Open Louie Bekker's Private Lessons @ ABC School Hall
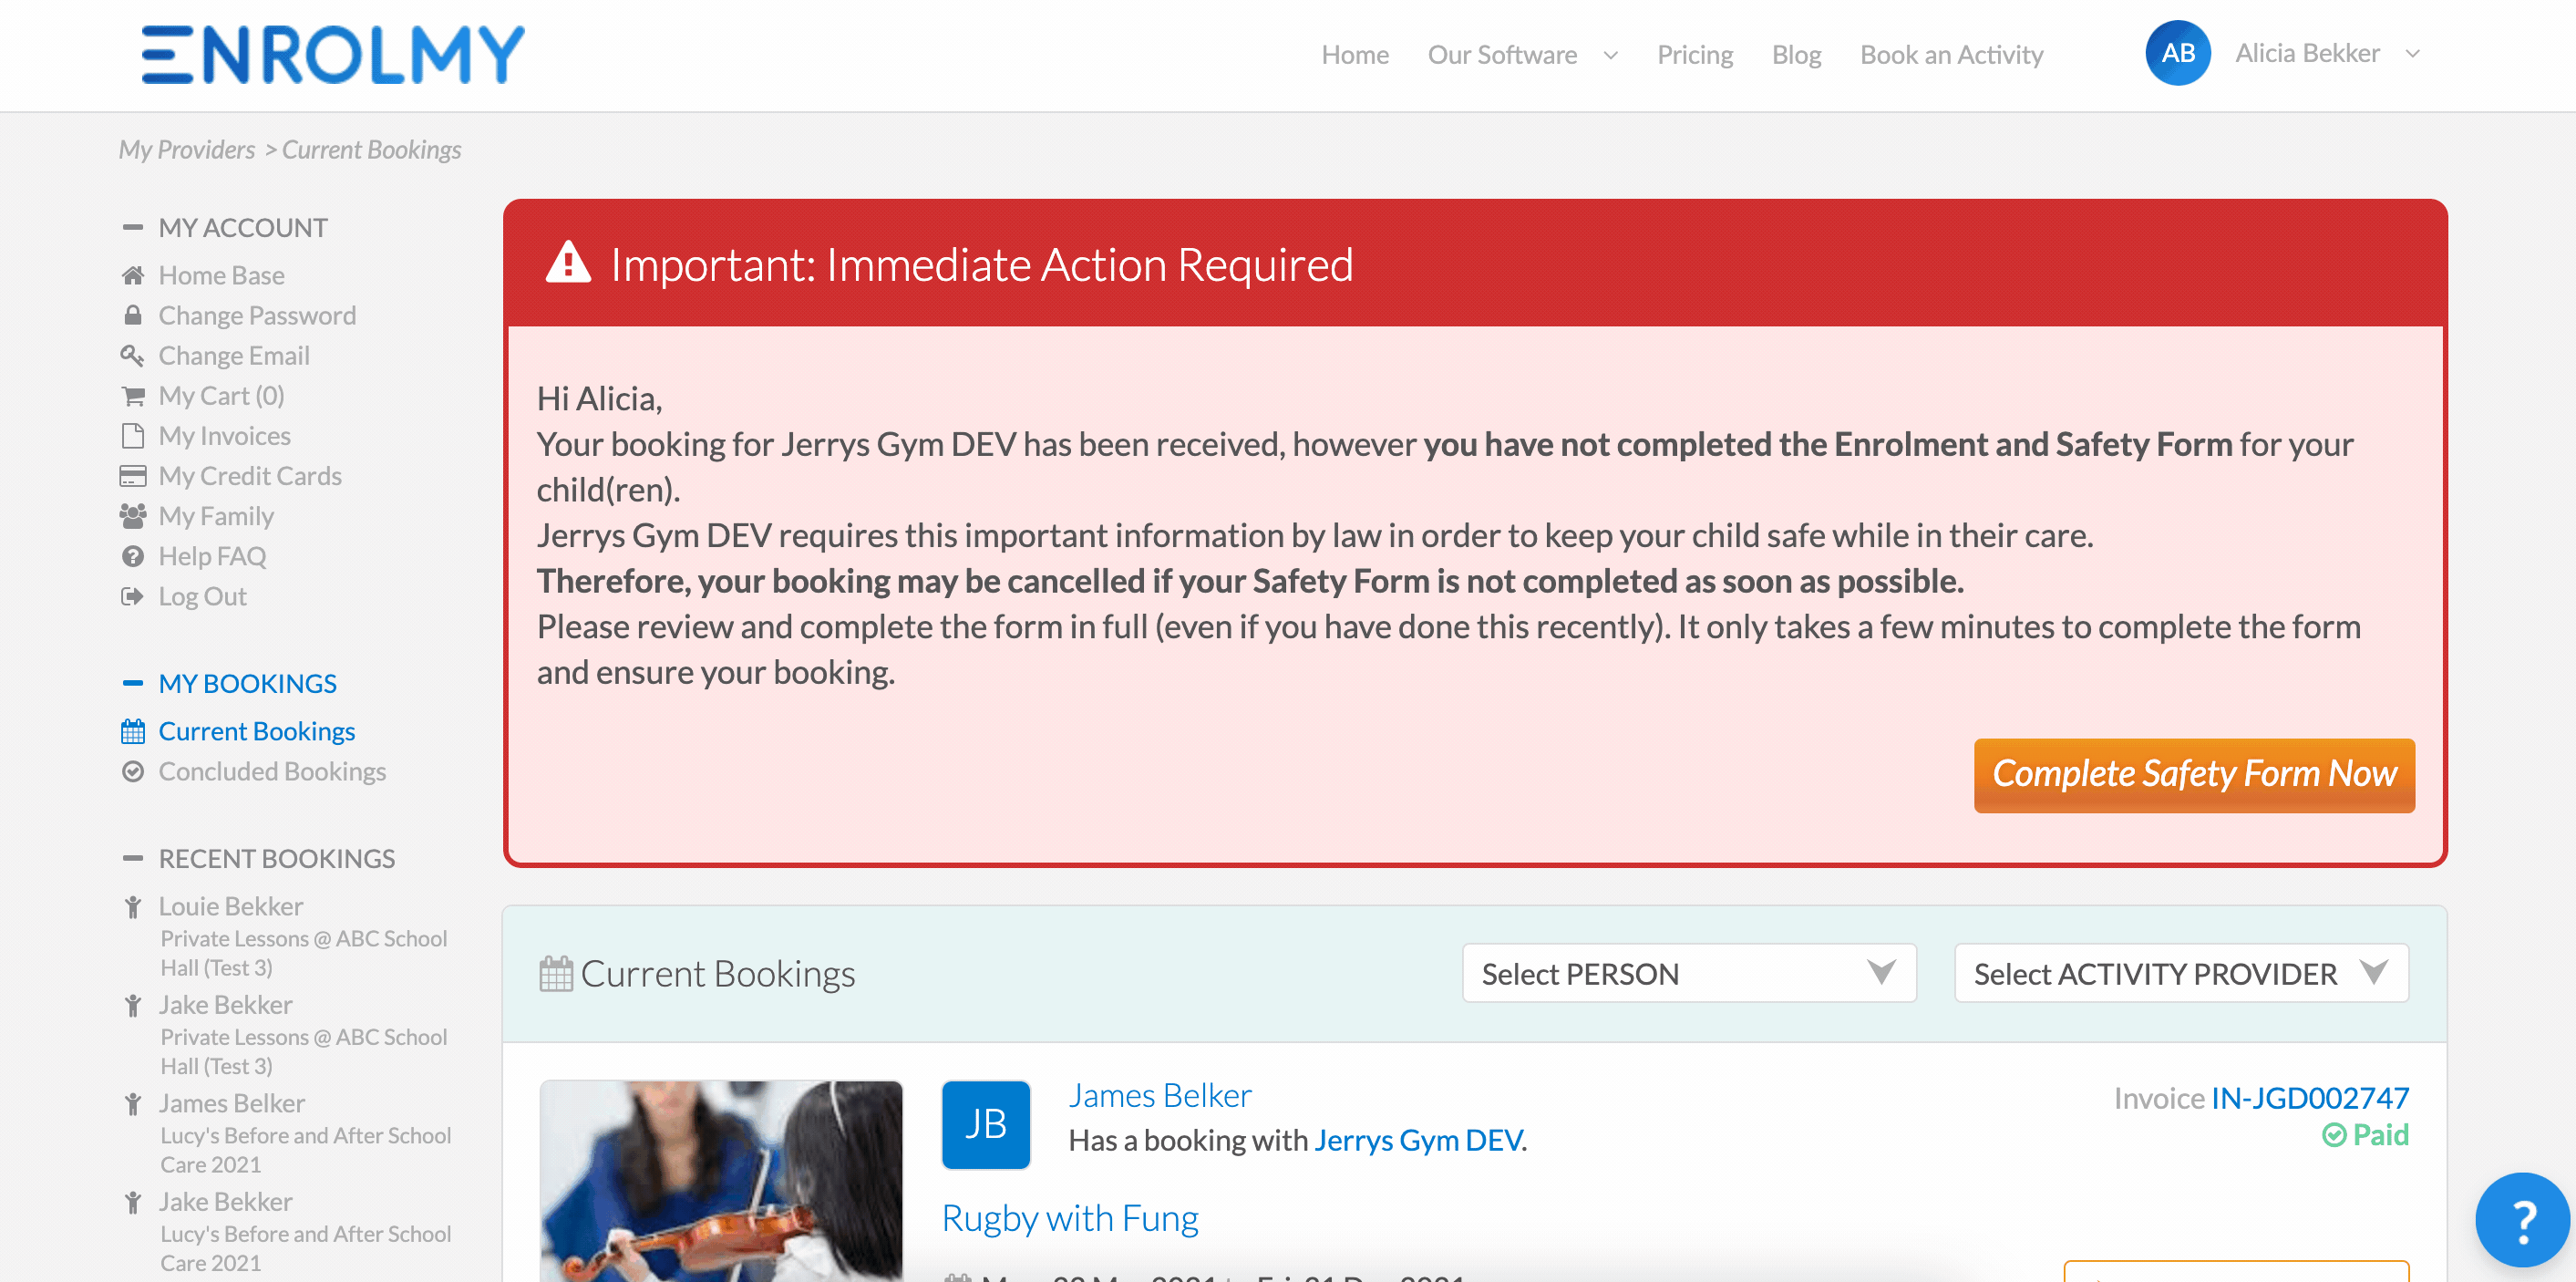Screen dimensions: 2576x1282 pos(303,953)
